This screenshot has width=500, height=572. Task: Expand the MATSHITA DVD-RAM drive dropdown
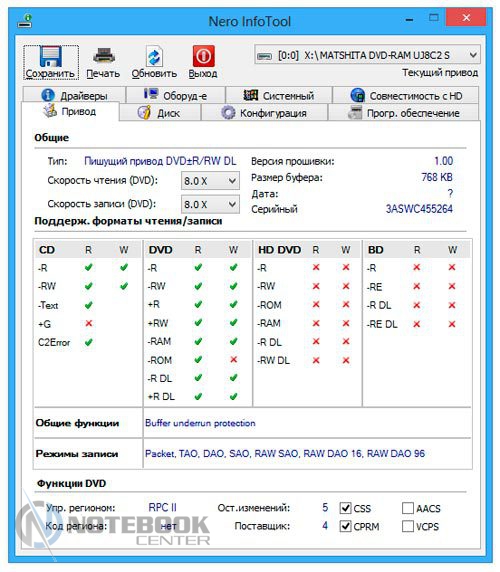(x=367, y=55)
